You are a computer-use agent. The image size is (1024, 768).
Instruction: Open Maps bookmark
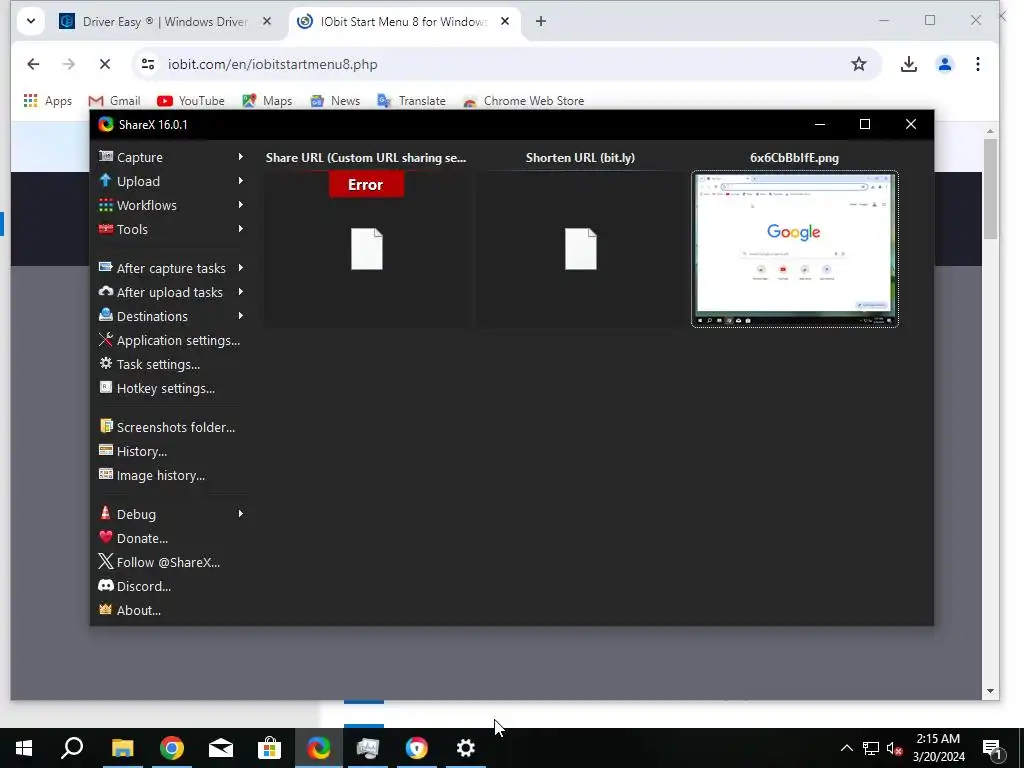tap(267, 101)
